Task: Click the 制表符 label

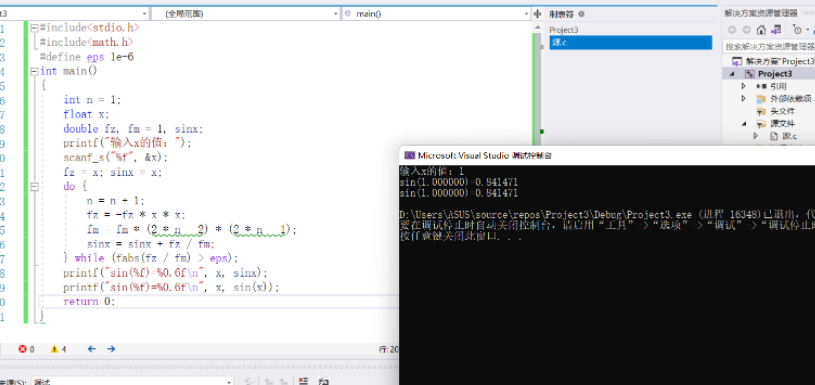Action: (562, 14)
